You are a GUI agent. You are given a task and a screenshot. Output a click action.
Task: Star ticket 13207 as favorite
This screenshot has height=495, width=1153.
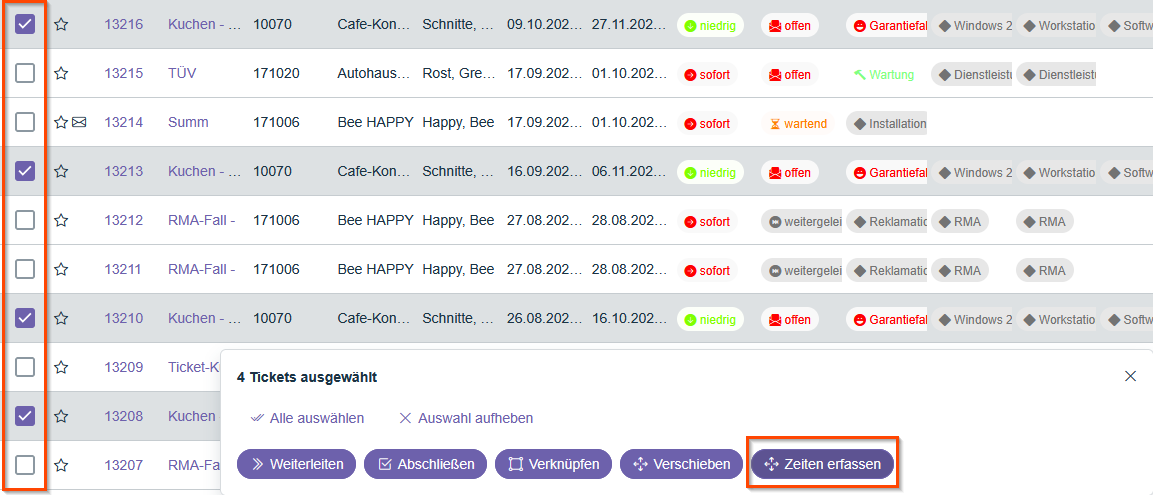[x=61, y=465]
